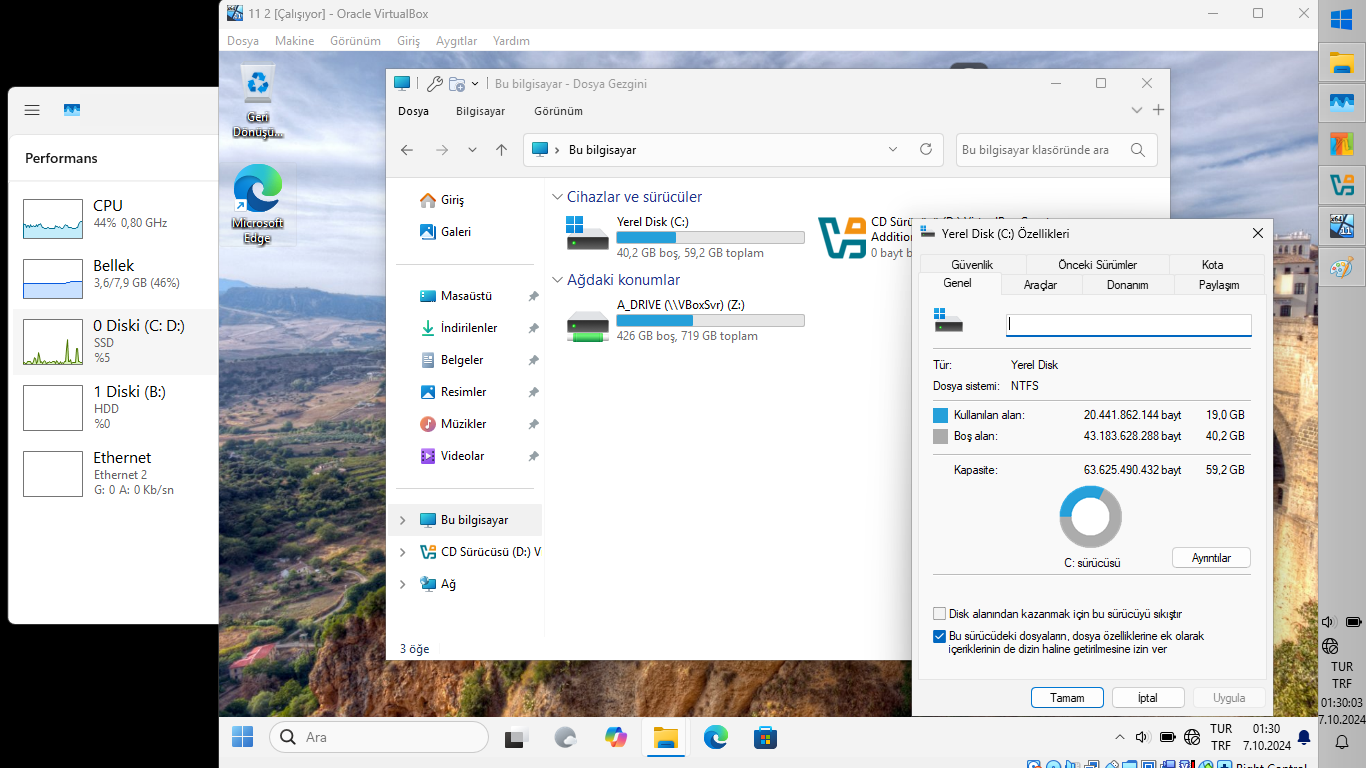This screenshot has height=768, width=1366.
Task: Open the VirtualBox icon on host taskbar
Action: point(1342,185)
